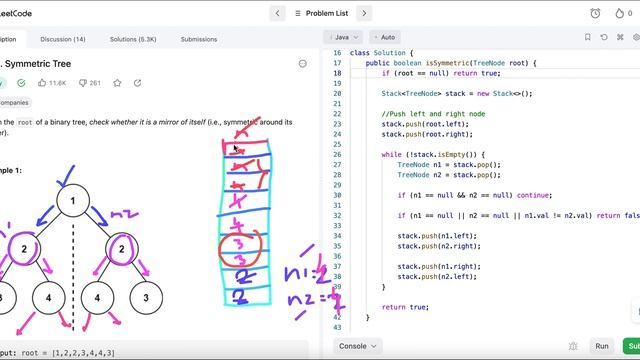Go to next problem arrow

[364, 13]
